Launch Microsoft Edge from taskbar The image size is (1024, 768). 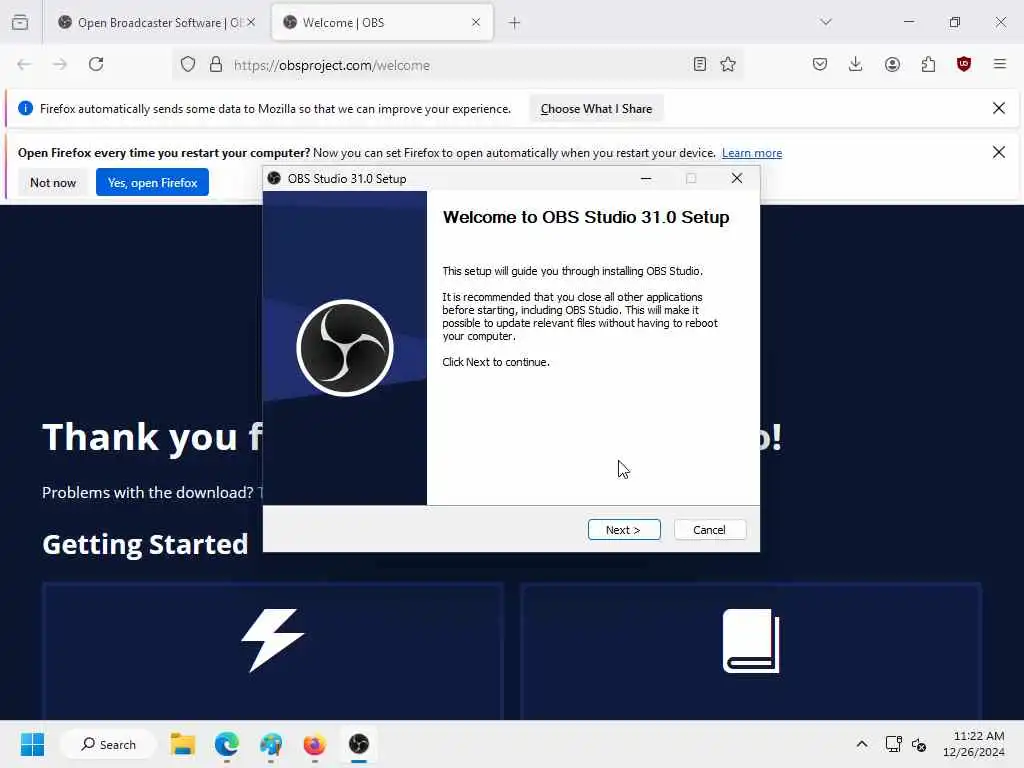[227, 744]
